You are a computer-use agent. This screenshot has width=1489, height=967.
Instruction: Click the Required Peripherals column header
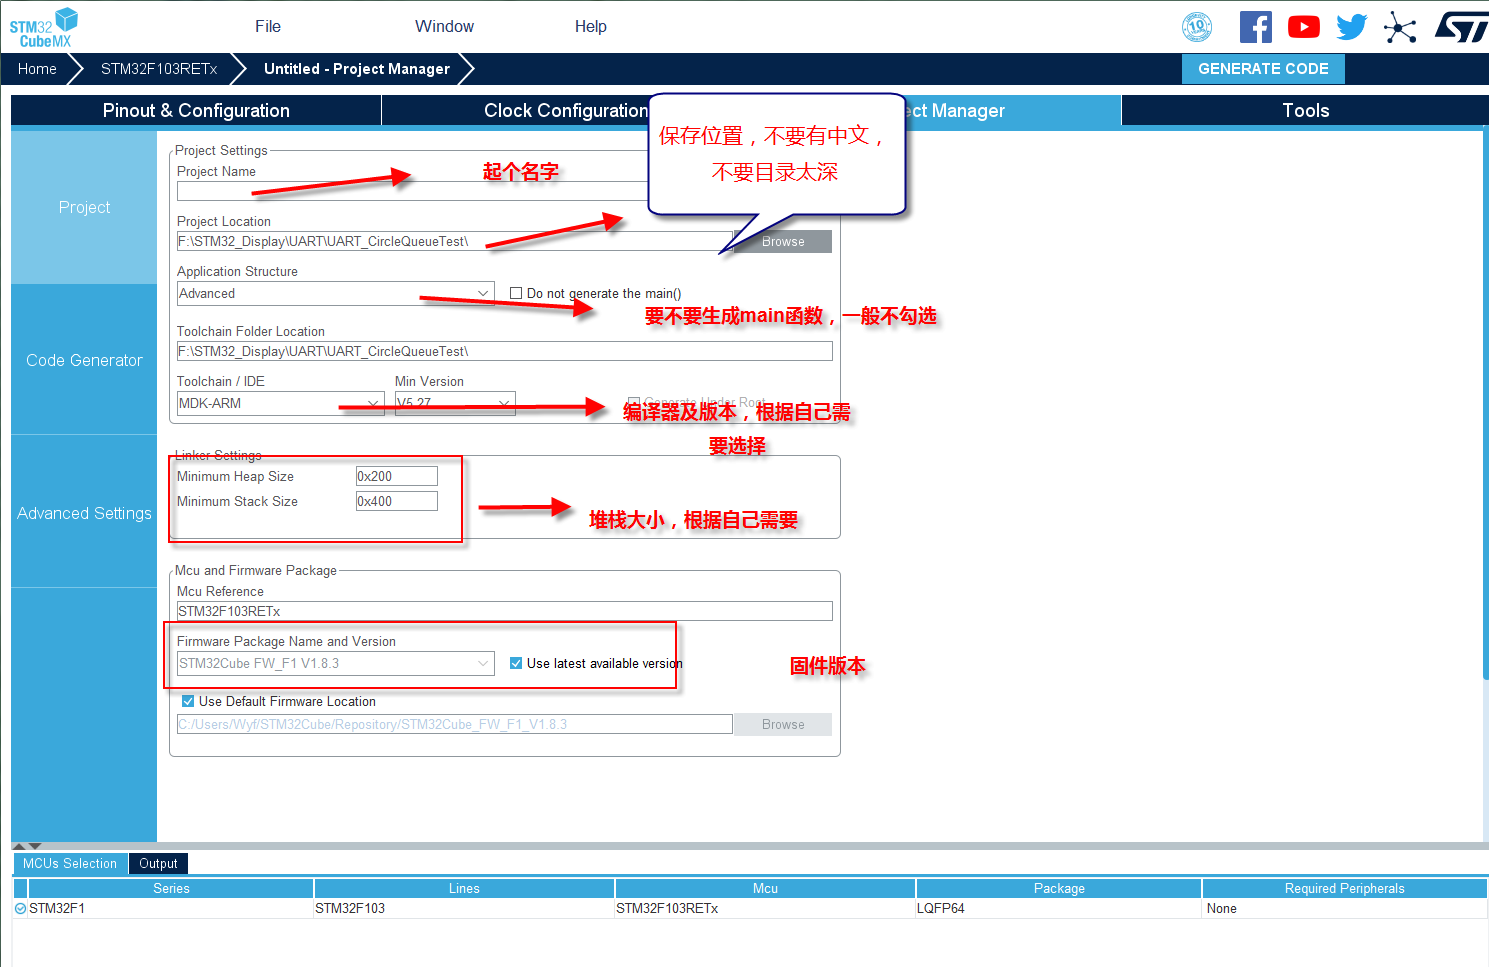point(1345,888)
